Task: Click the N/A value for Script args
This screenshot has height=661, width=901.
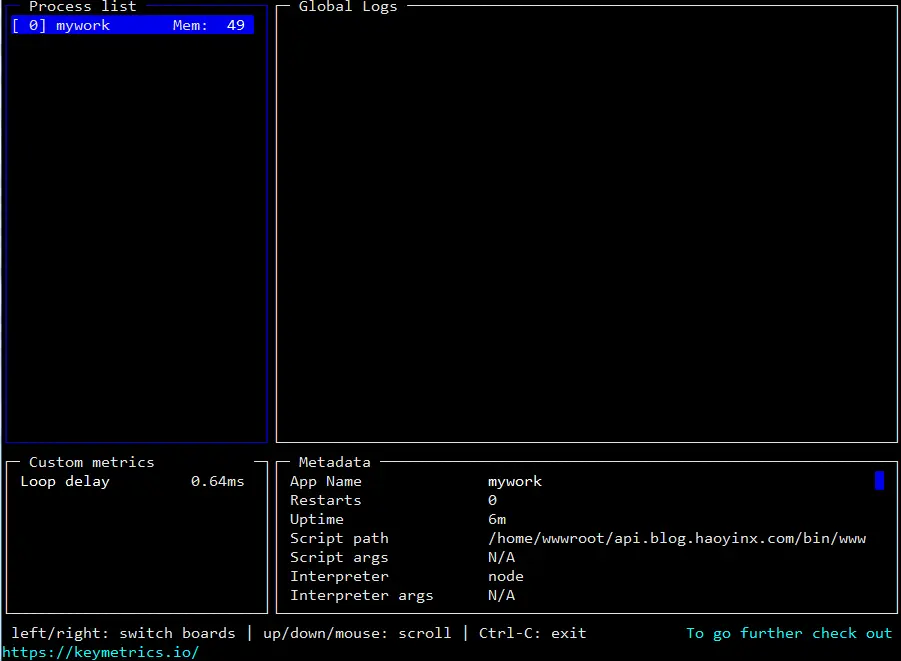Action: (x=502, y=558)
